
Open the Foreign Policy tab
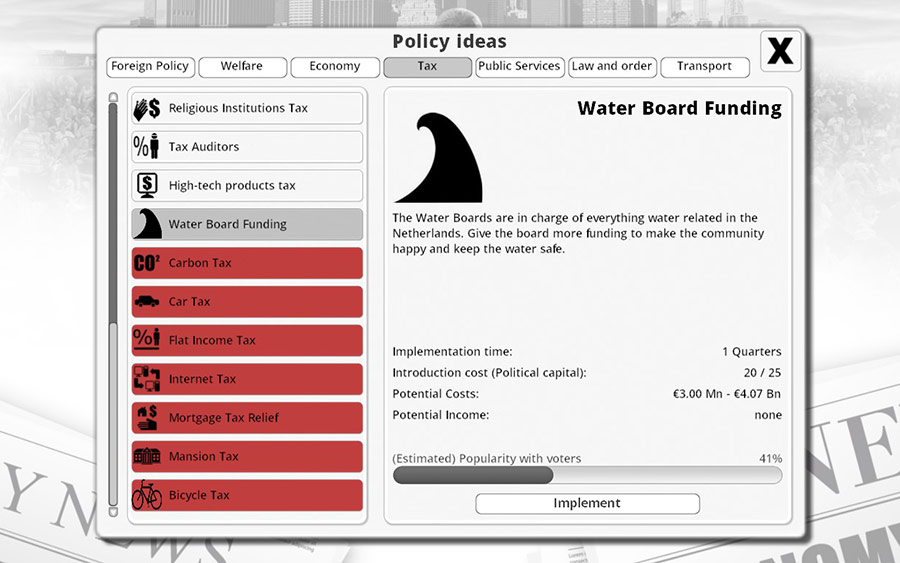[150, 67]
